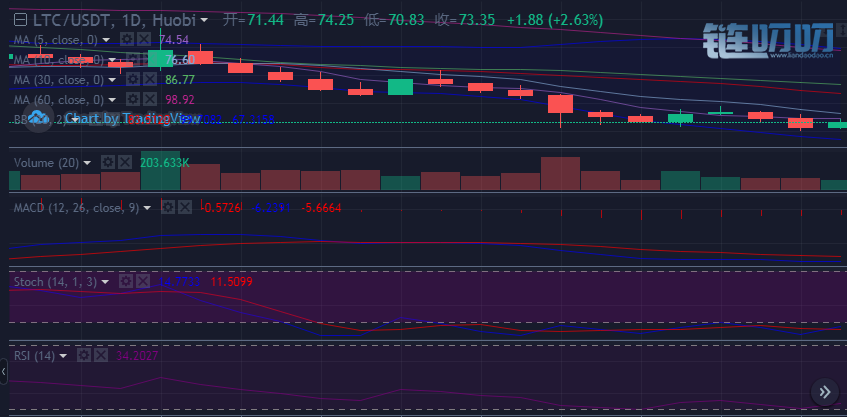Remove Volume (20) indicator with its X icon

[125, 163]
